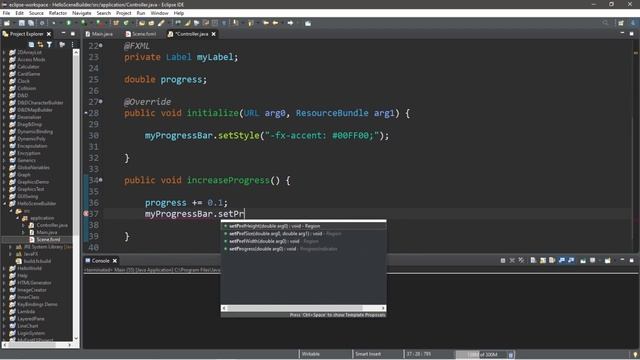
Task: Switch to the Main.java editor tab
Action: point(99,34)
